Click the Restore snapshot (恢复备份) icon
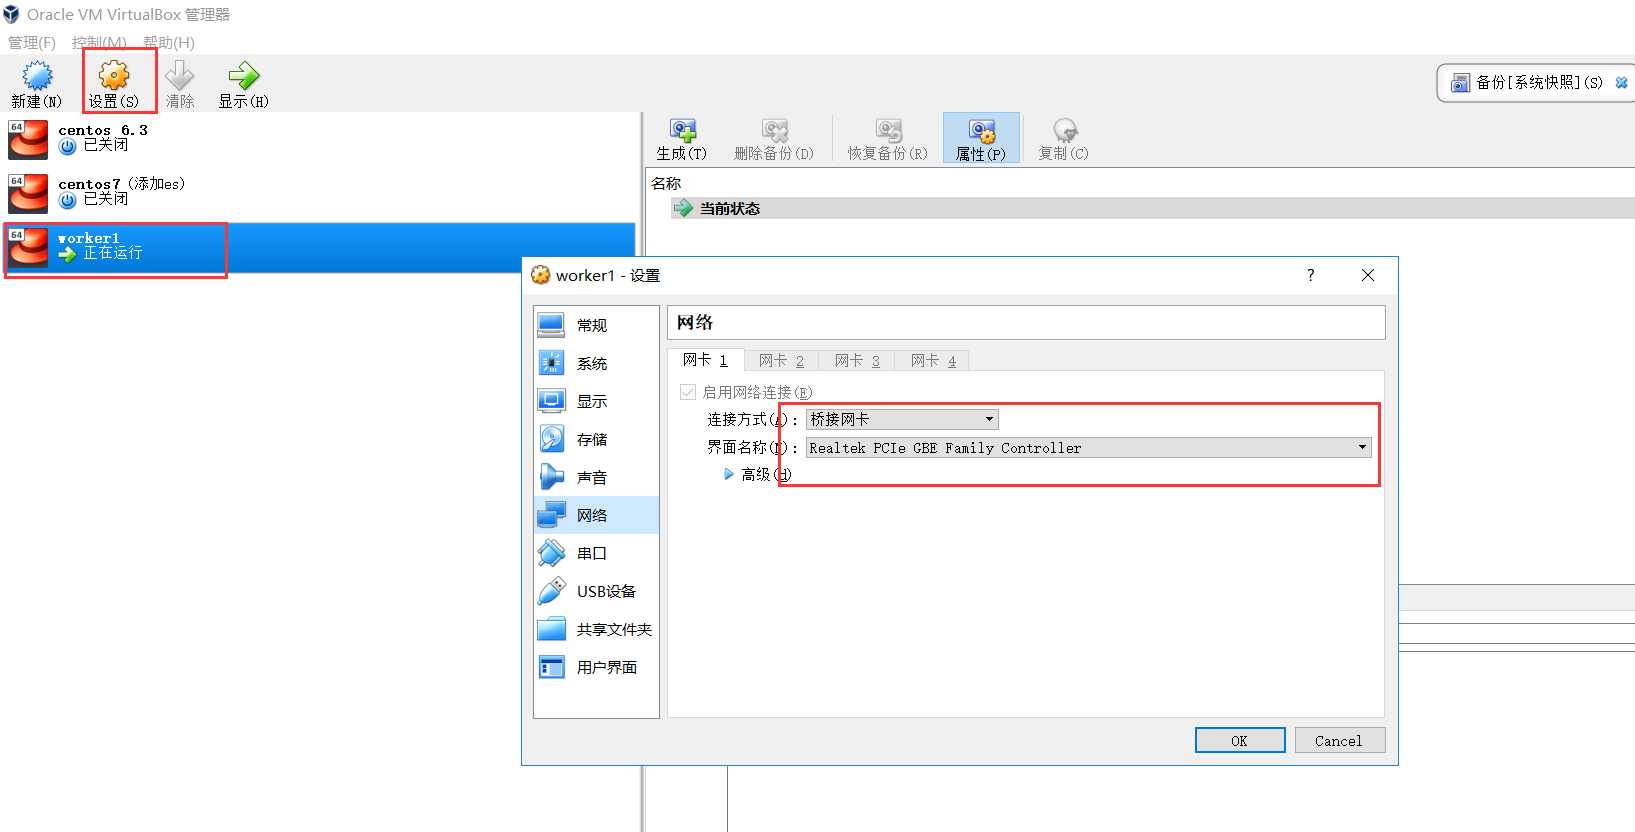 [888, 131]
